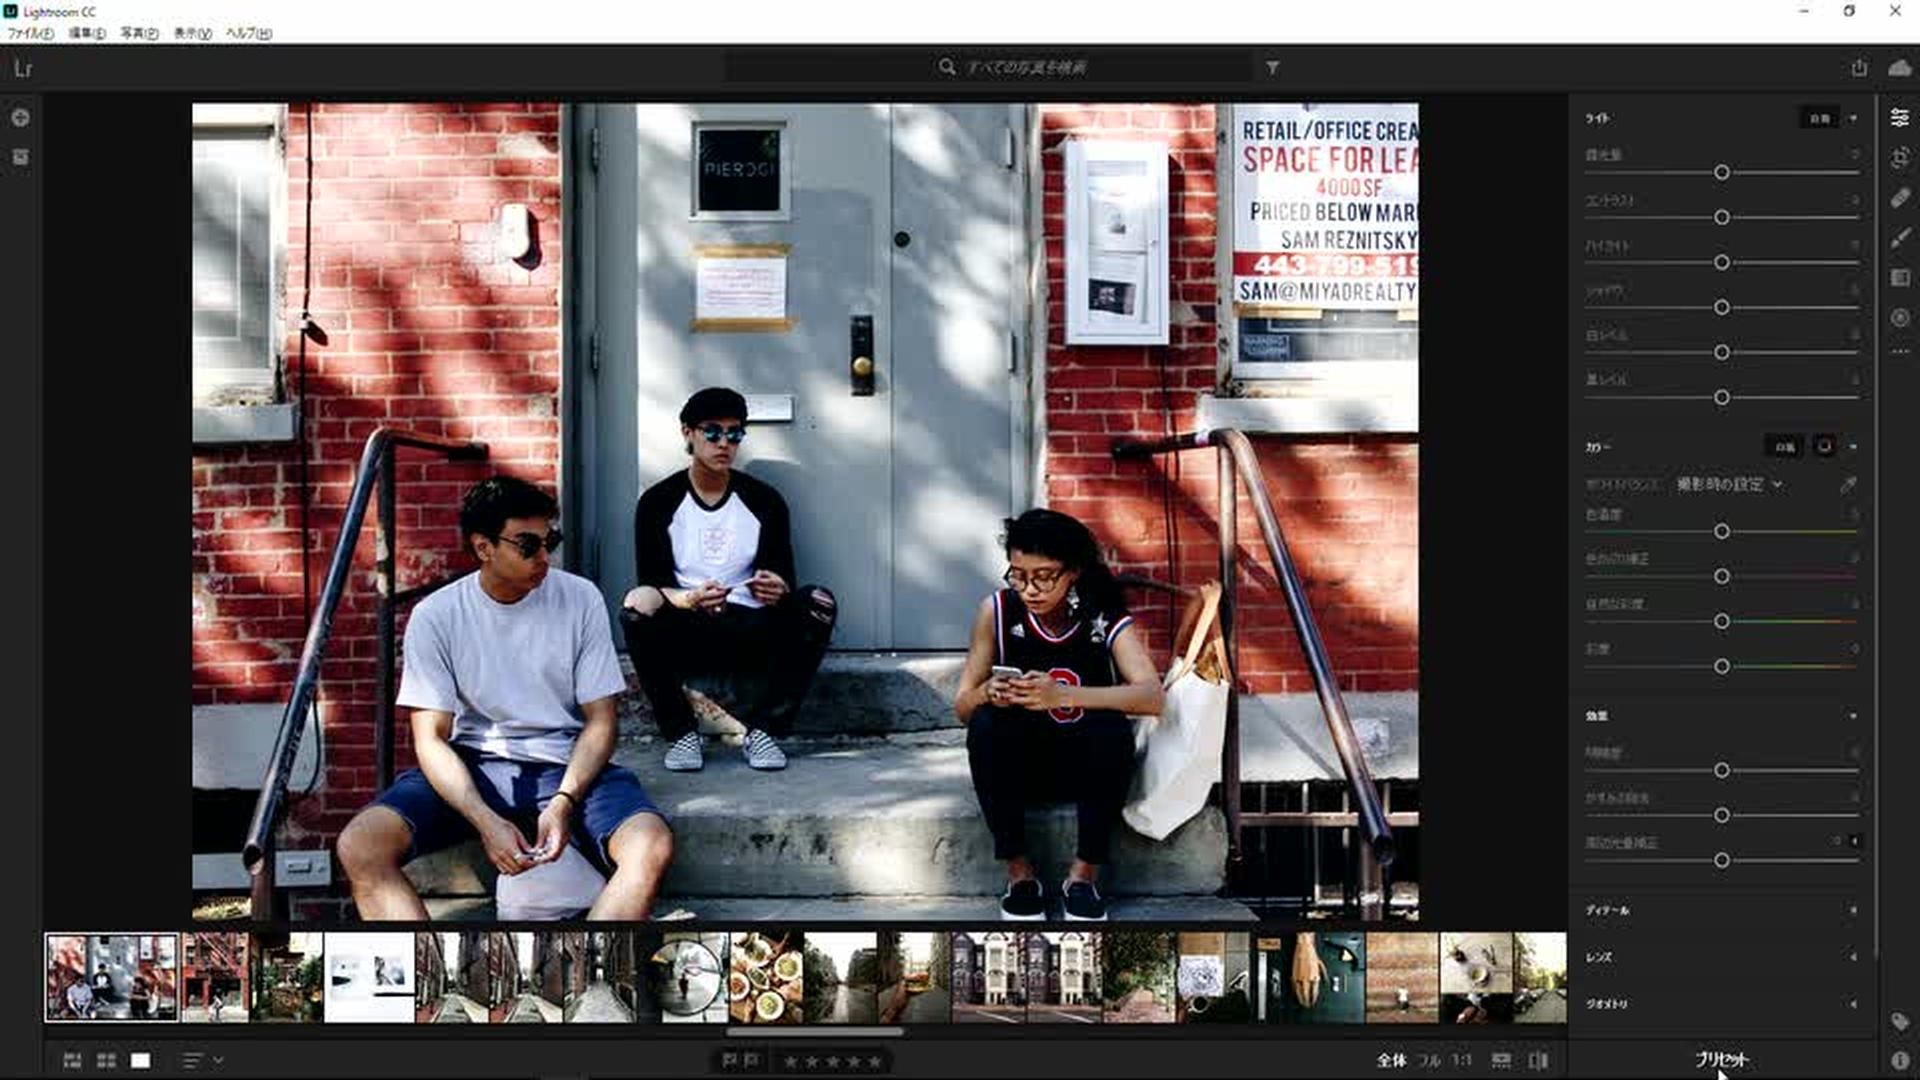Screen dimensions: 1920x1080
Task: Open the 写真 menu
Action: click(139, 33)
